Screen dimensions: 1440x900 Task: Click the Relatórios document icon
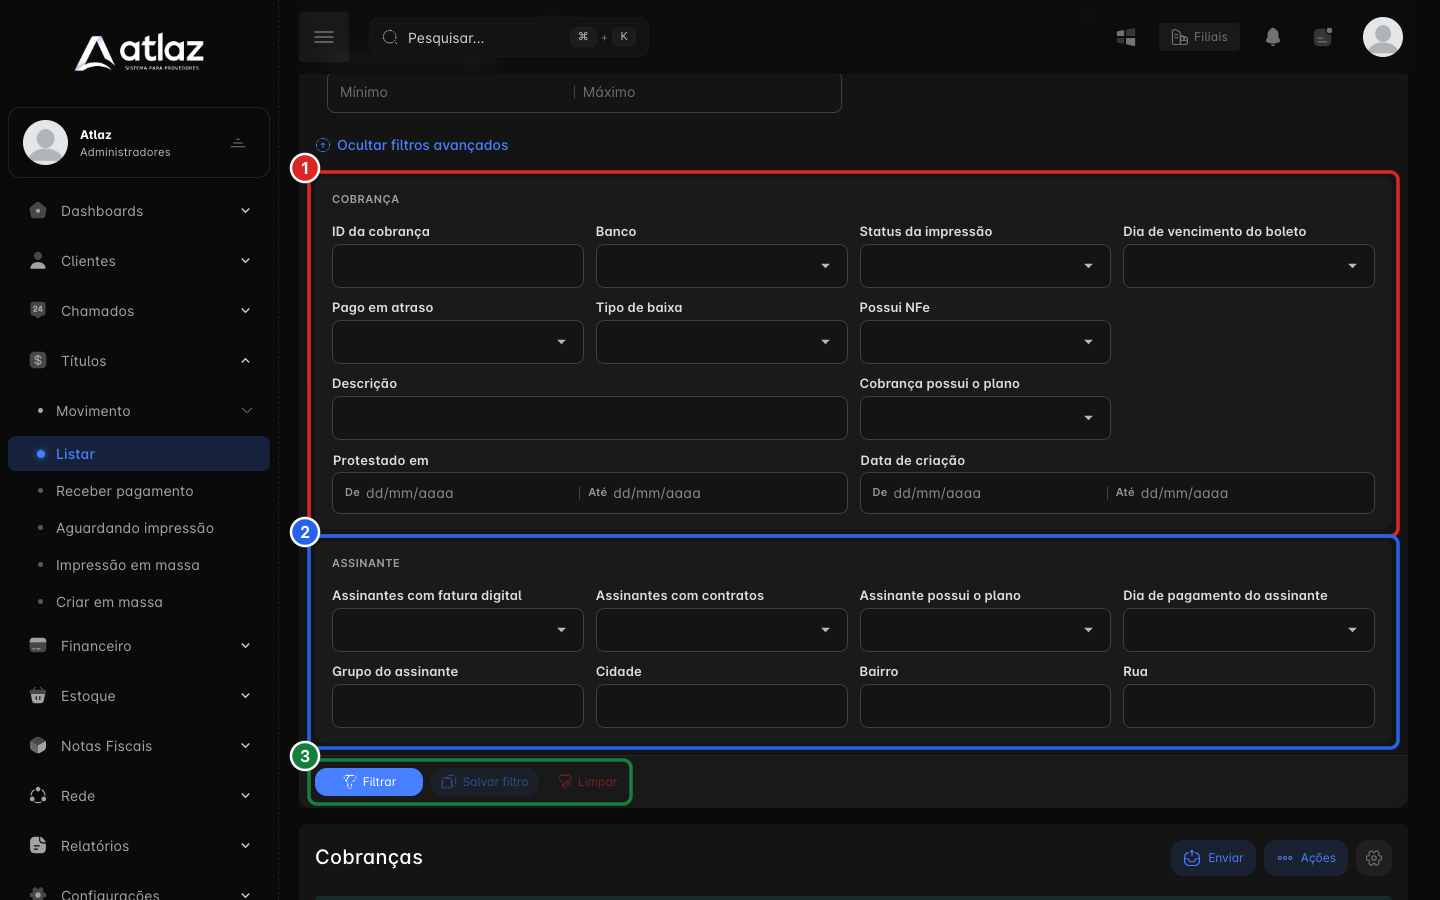38,845
